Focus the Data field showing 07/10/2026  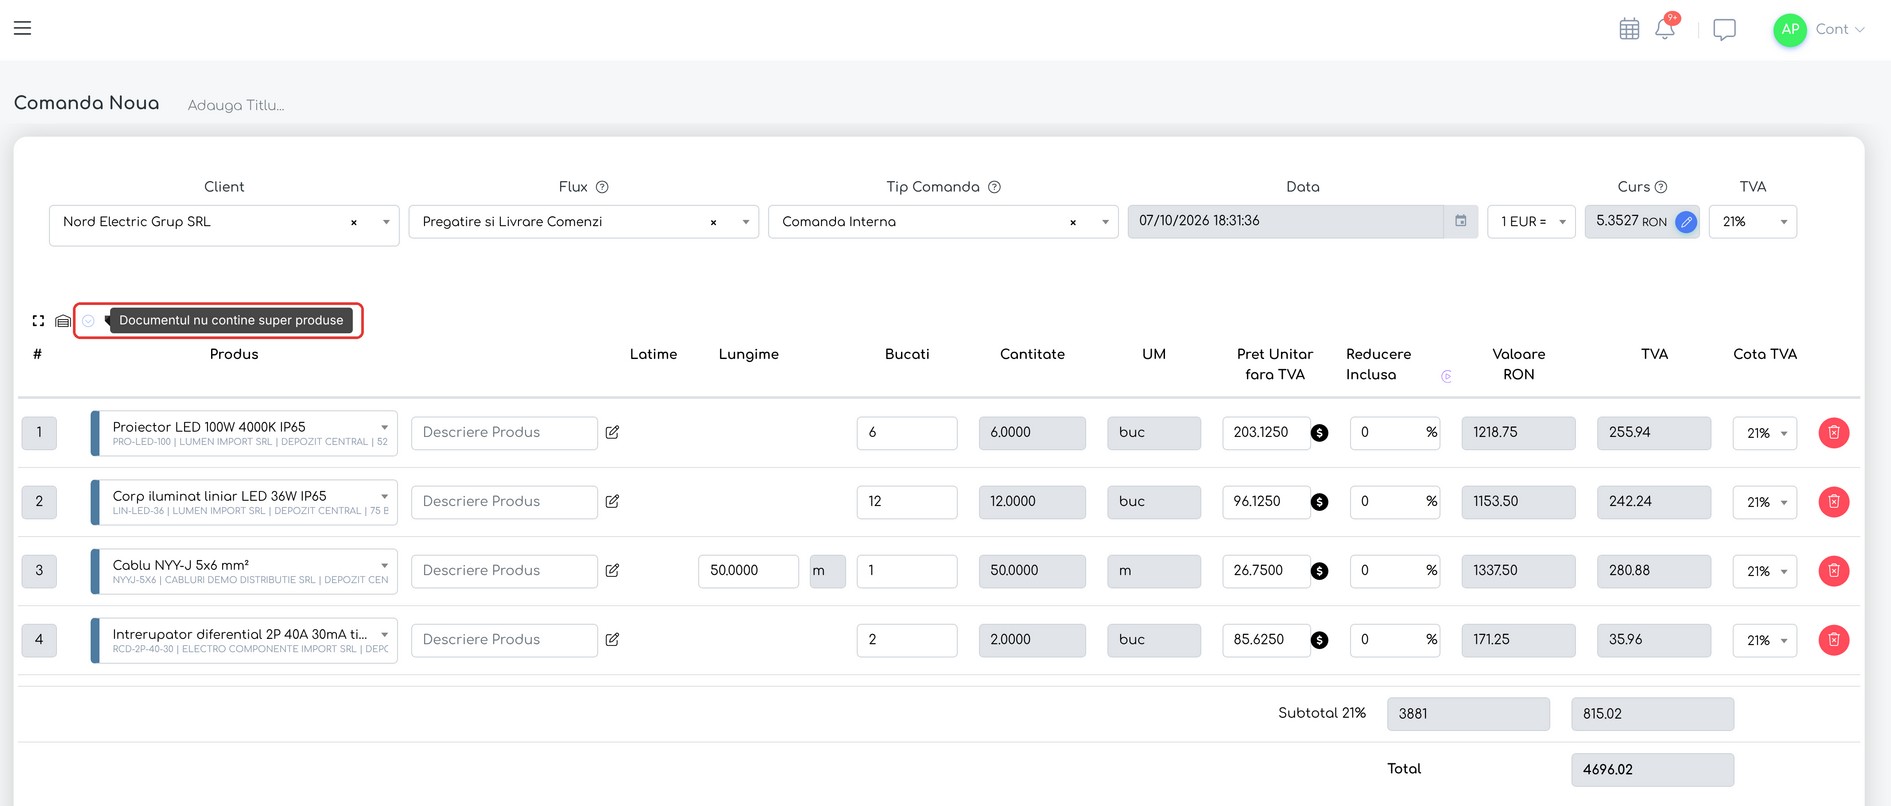pyautogui.click(x=1286, y=221)
